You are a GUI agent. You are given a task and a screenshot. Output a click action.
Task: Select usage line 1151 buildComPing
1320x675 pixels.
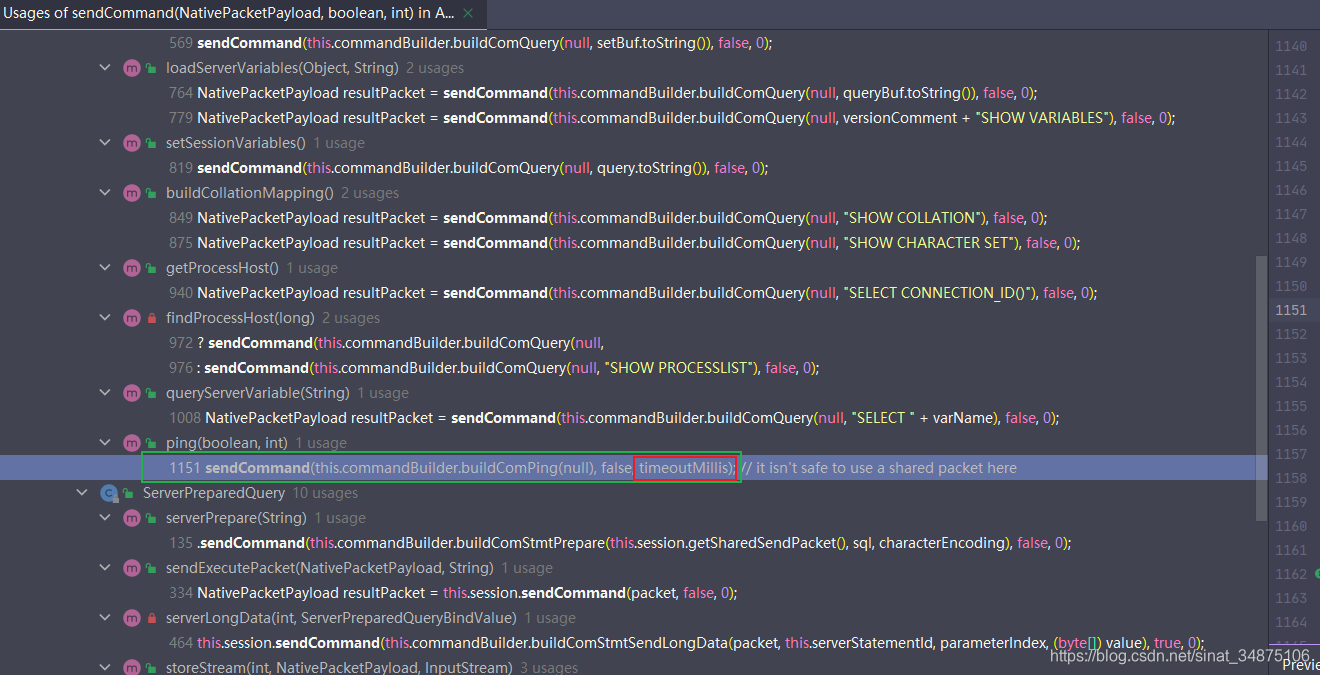pos(593,468)
